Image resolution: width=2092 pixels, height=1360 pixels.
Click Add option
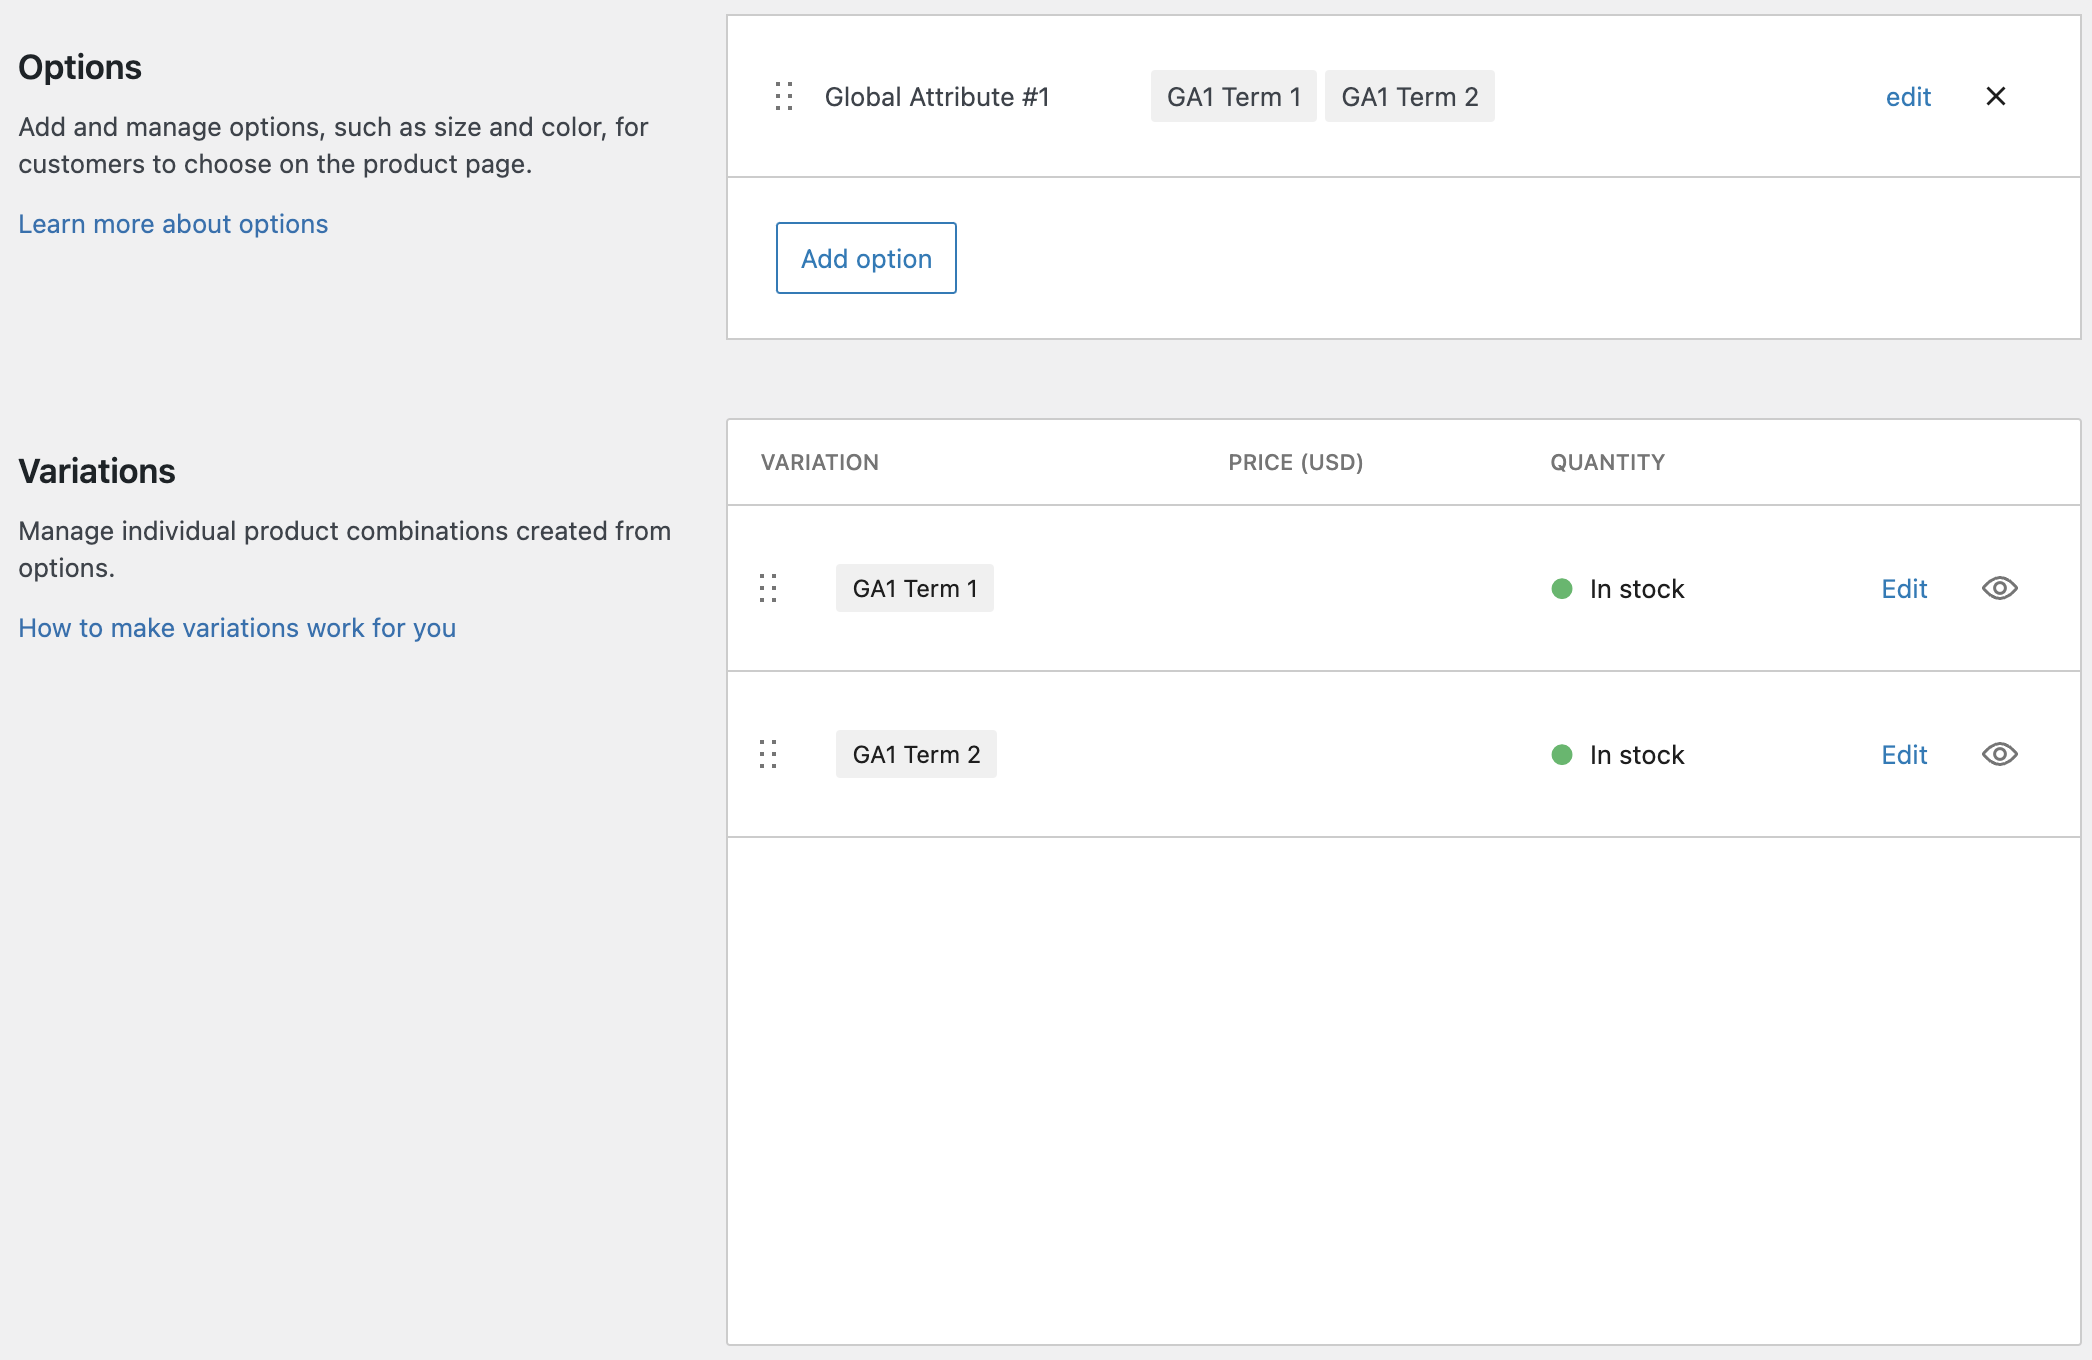(865, 258)
